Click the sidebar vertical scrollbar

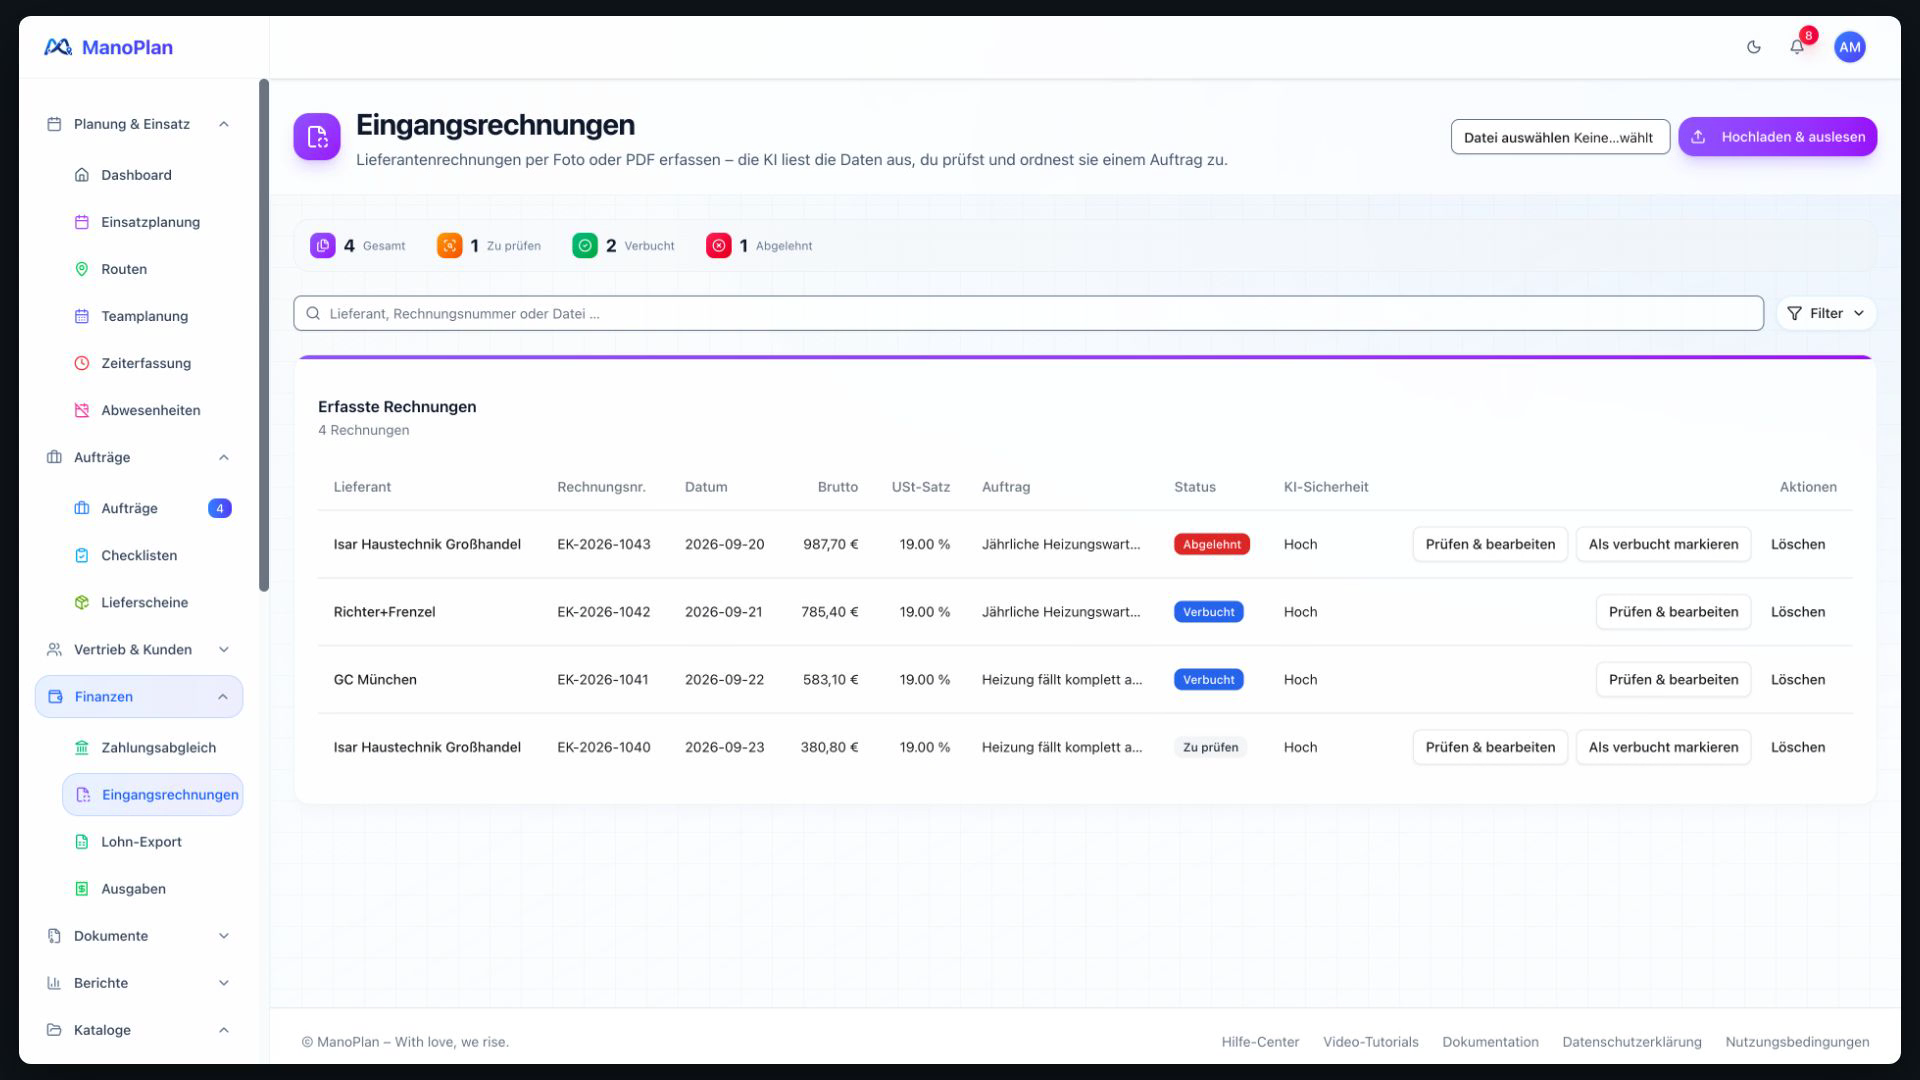point(264,335)
